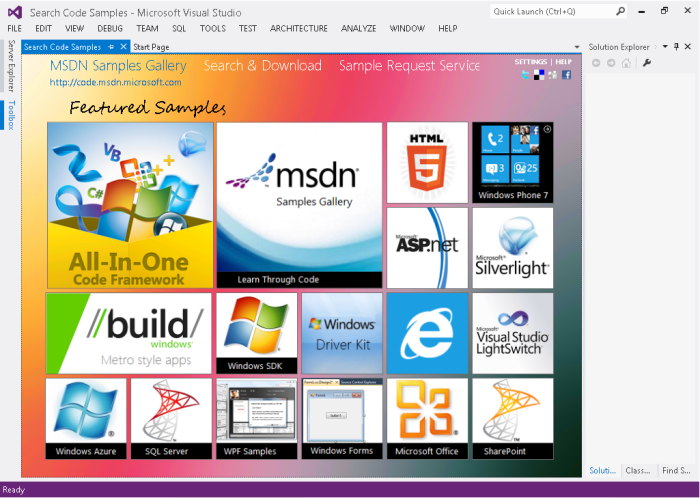
Task: Expand the Toolbox side tab
Action: 11,115
